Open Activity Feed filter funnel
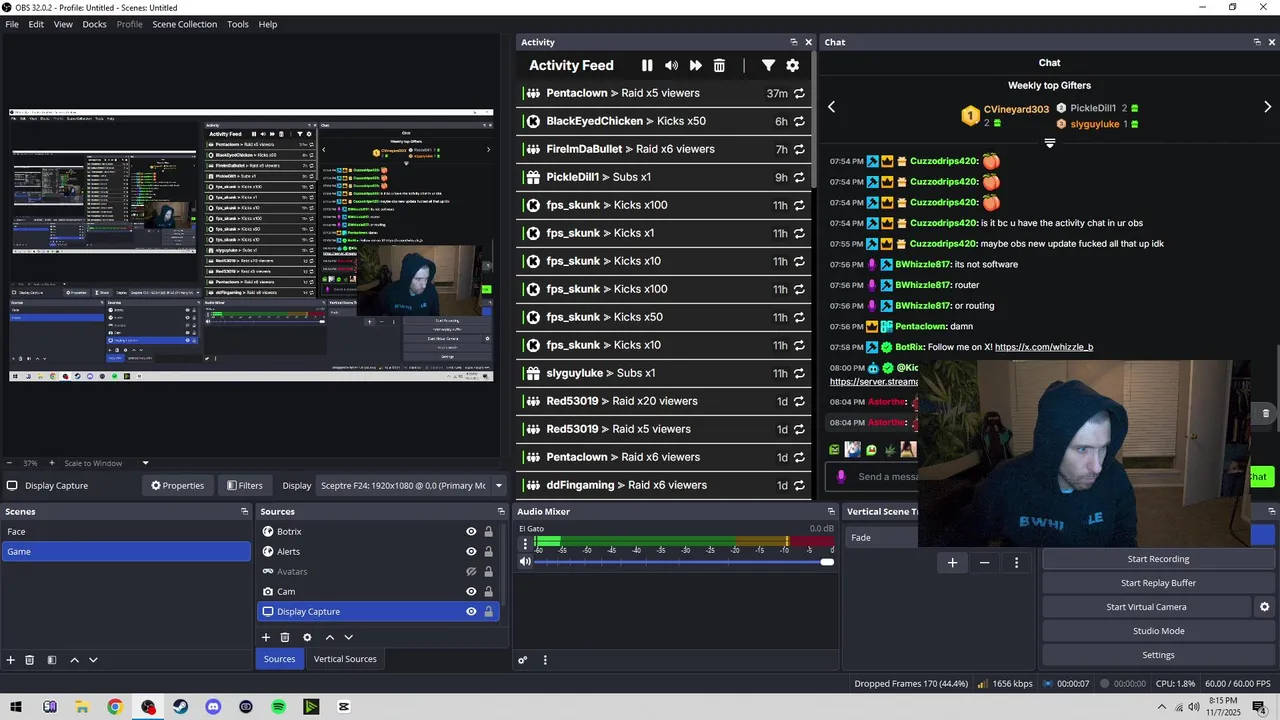The width and height of the screenshot is (1280, 720). click(x=768, y=65)
